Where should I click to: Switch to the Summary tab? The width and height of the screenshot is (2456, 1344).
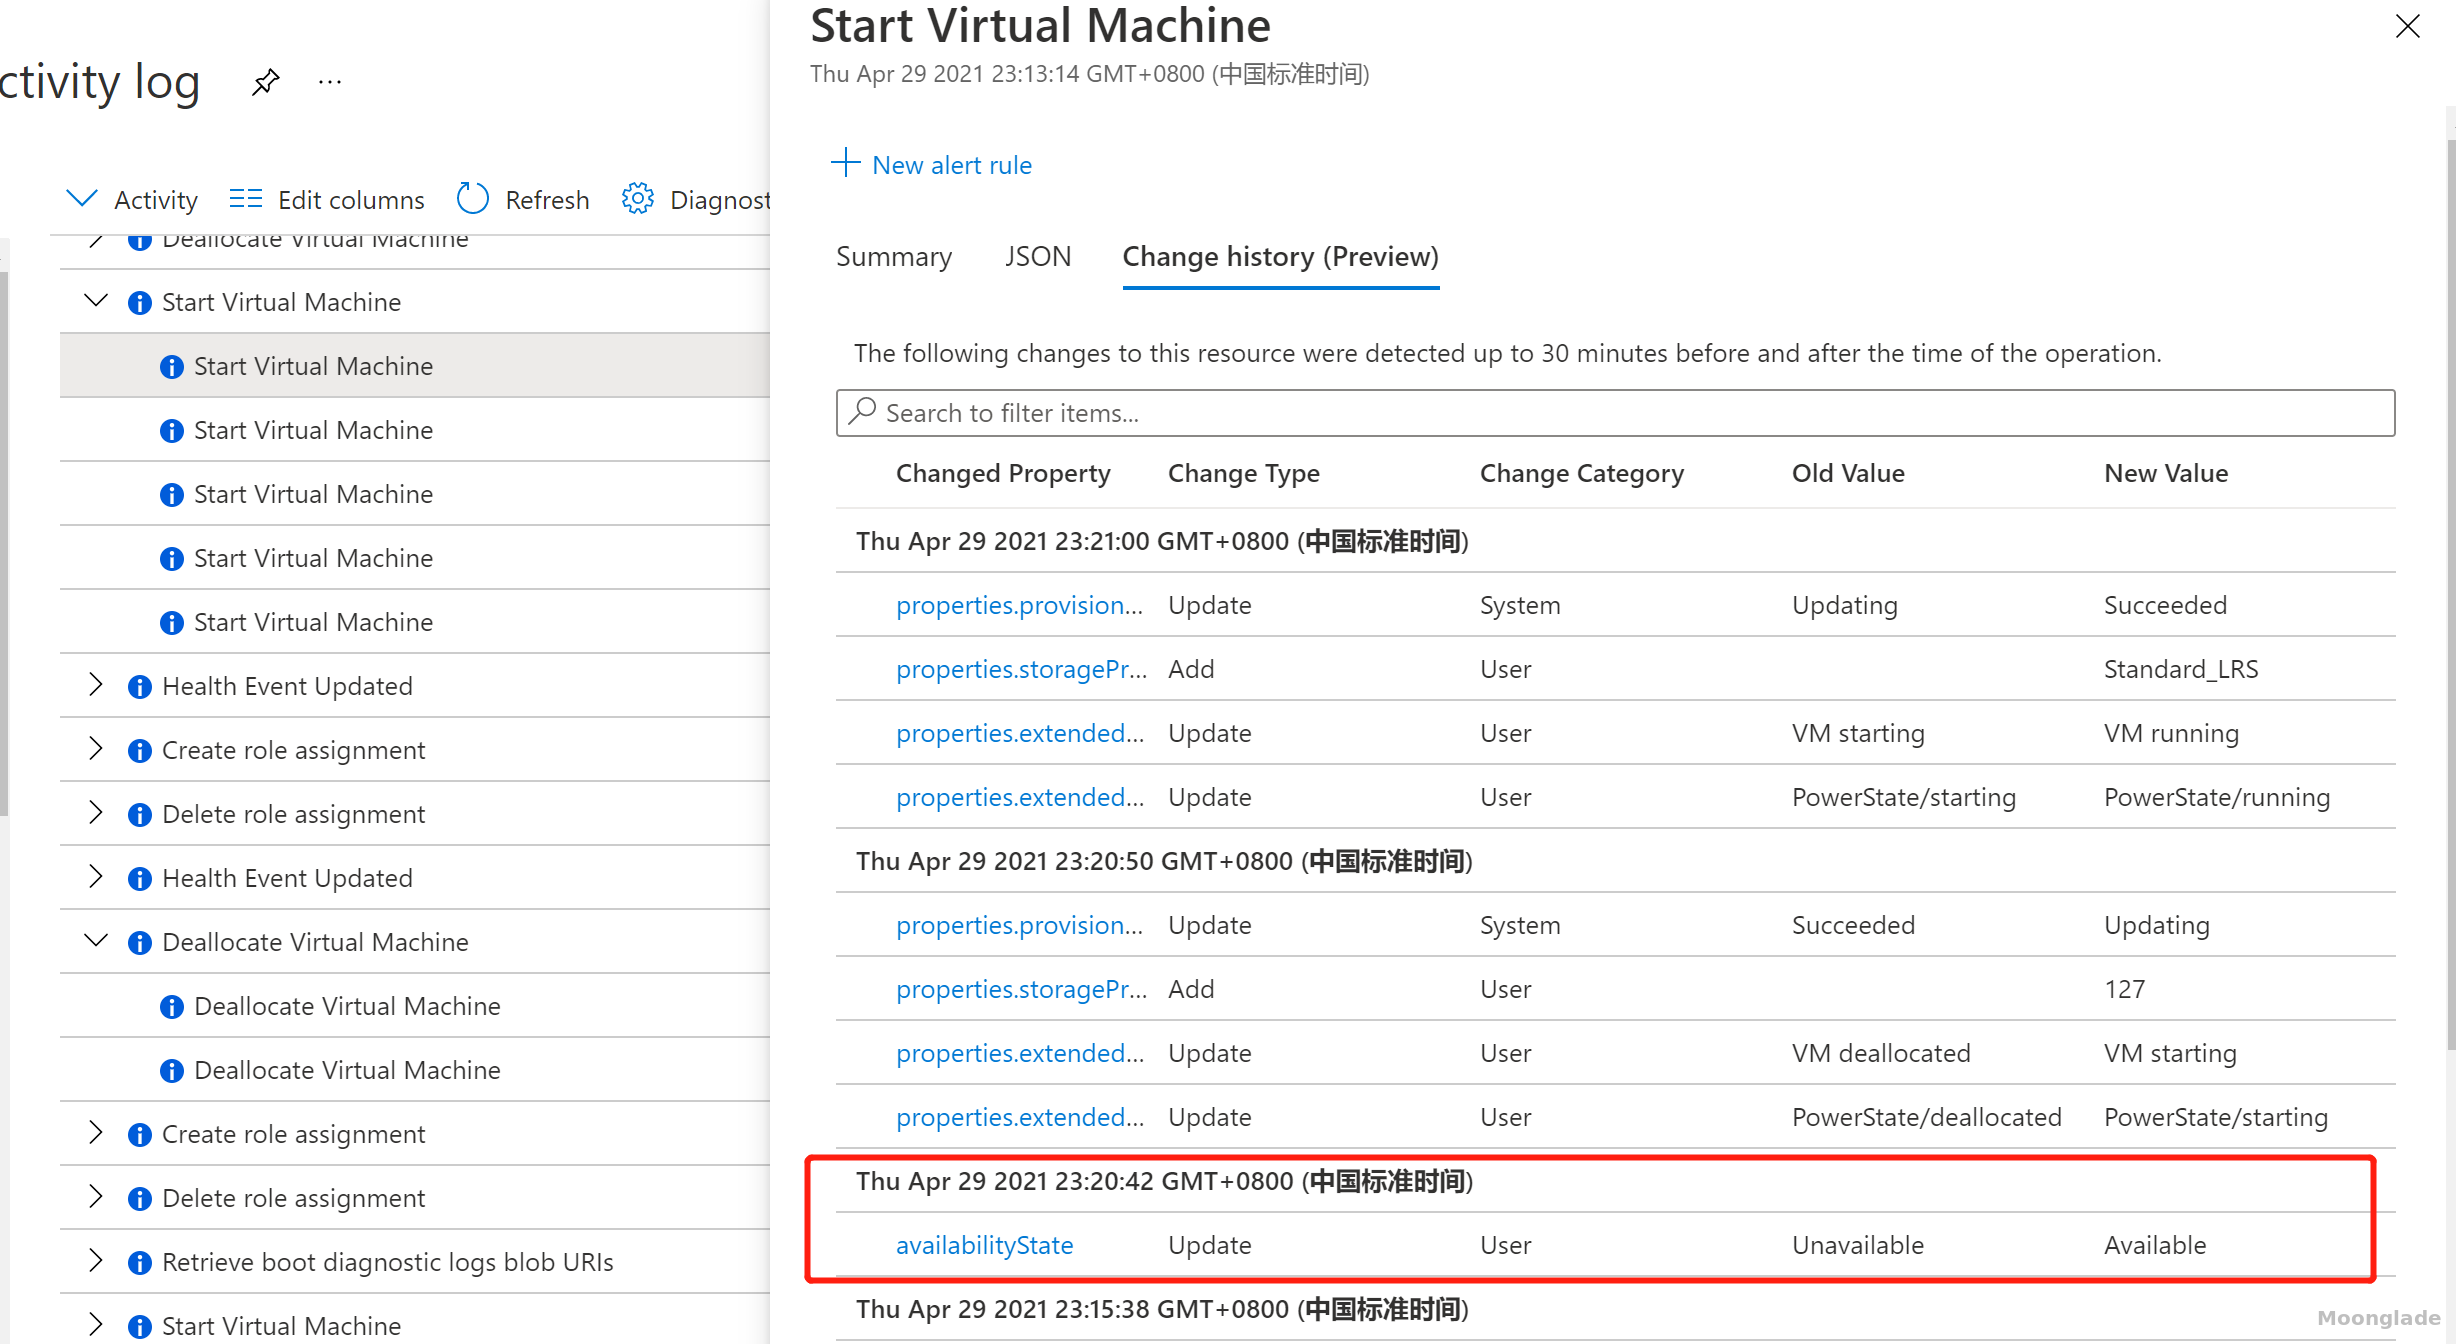coord(894,257)
